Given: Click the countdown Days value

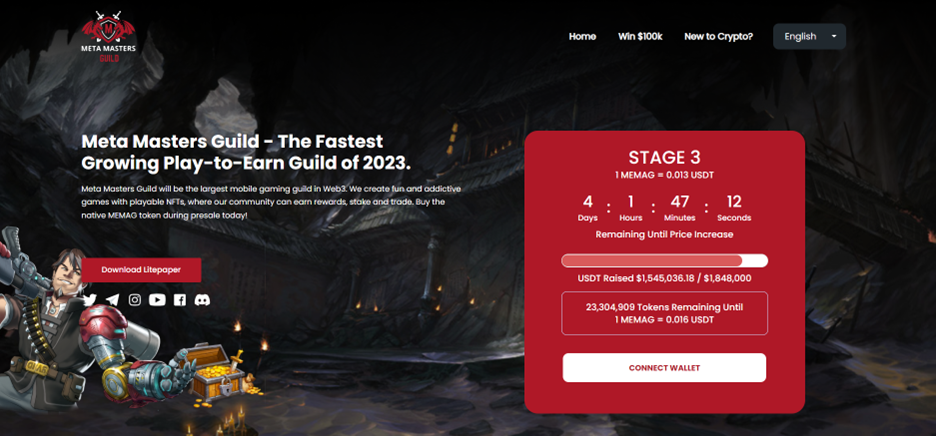Looking at the screenshot, I should coord(587,199).
